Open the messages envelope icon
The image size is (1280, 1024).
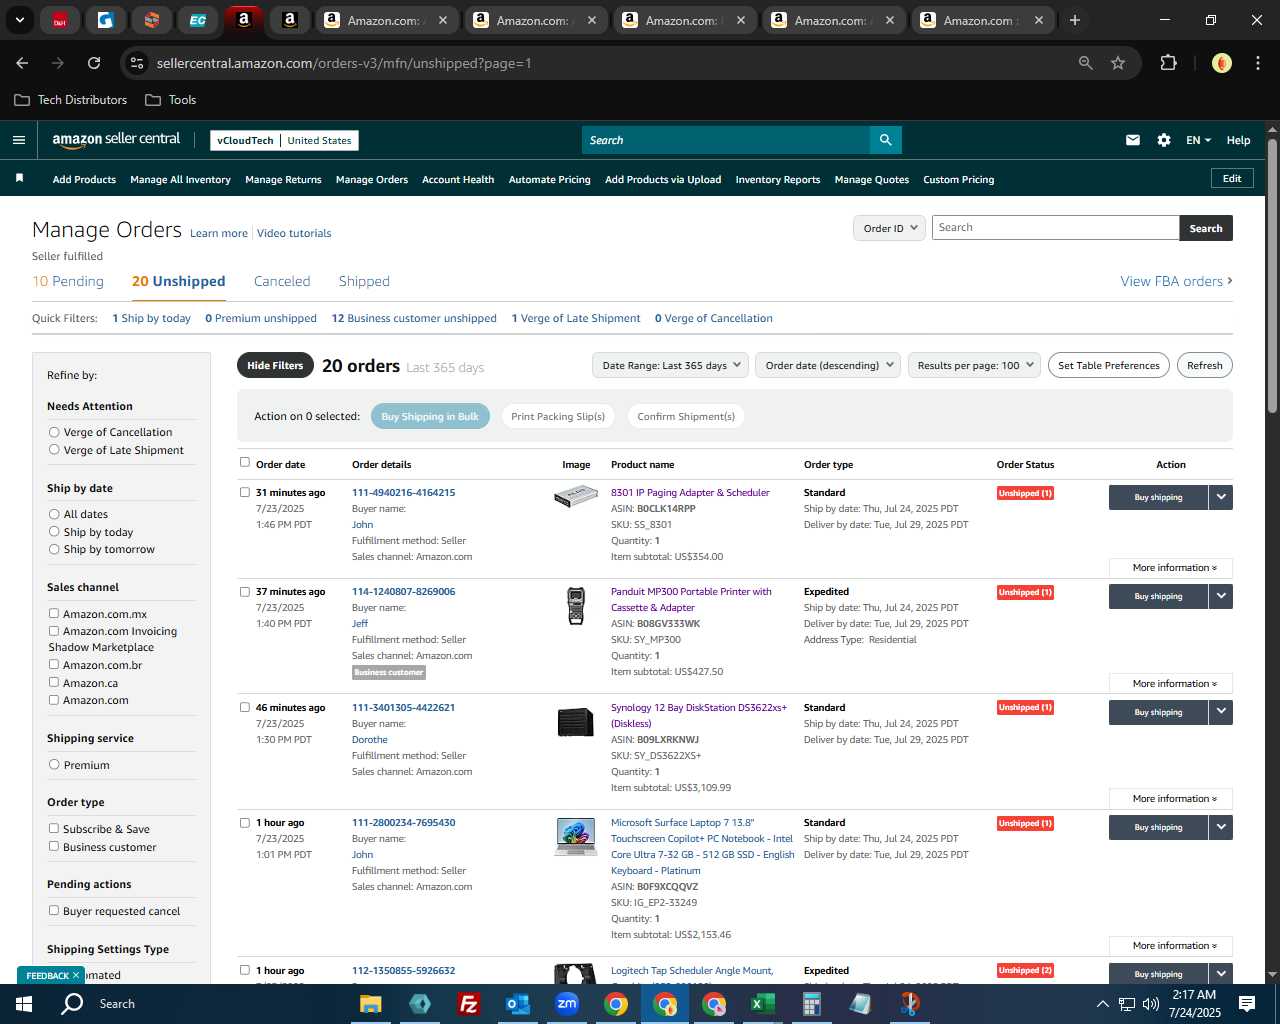(x=1133, y=140)
